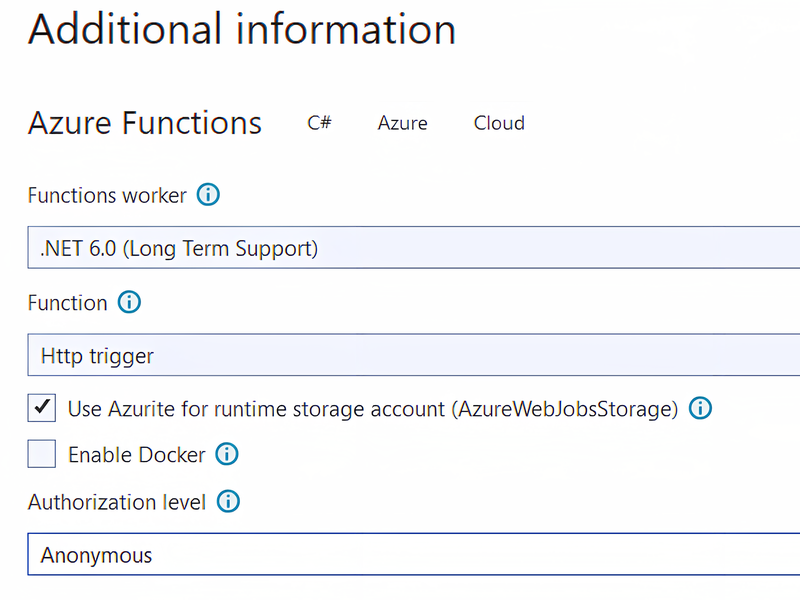Click the Authorization level label
The height and width of the screenshot is (600, 800).
pyautogui.click(x=117, y=502)
